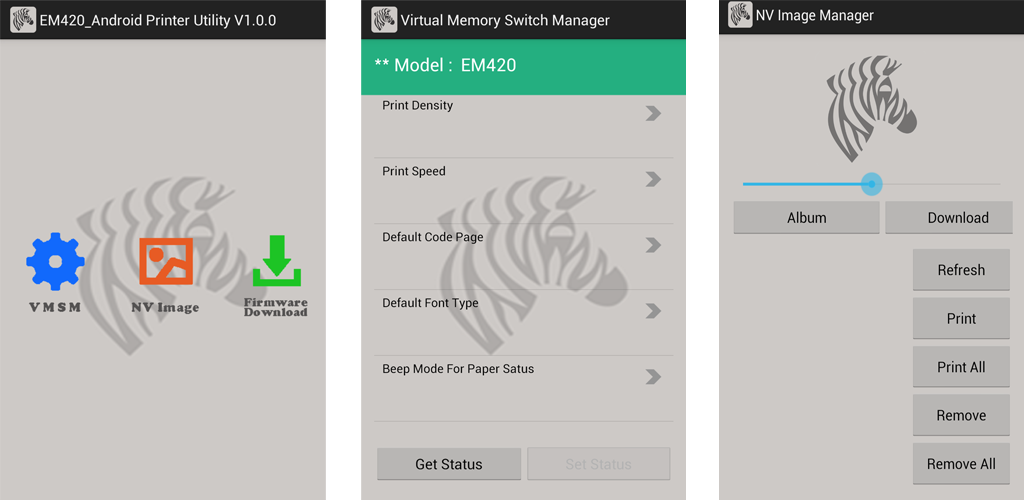The image size is (1024, 500).
Task: Click the unfilled grey part of the slider track
Action: coord(941,184)
